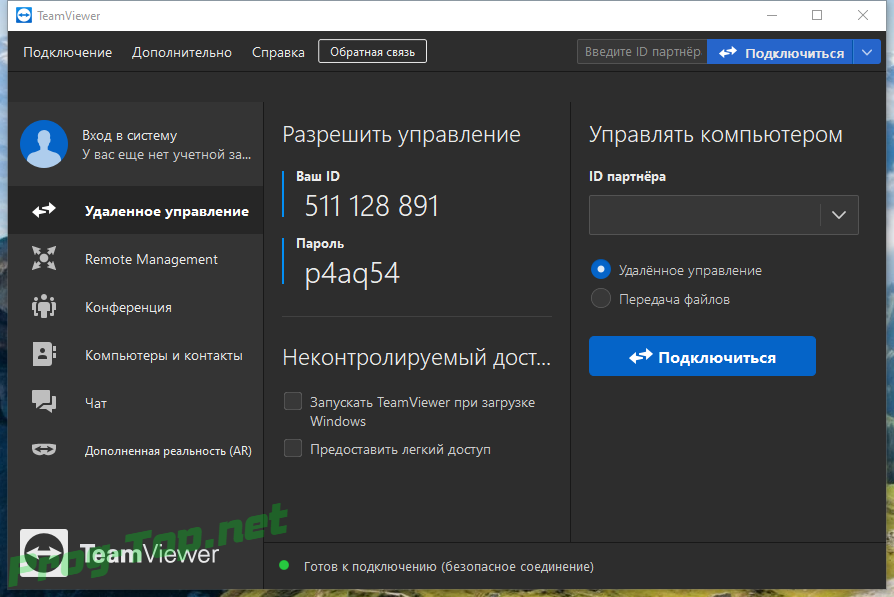Open the dropdown arrow beside top Подключиться
Screen dimensions: 894x597
(867, 52)
